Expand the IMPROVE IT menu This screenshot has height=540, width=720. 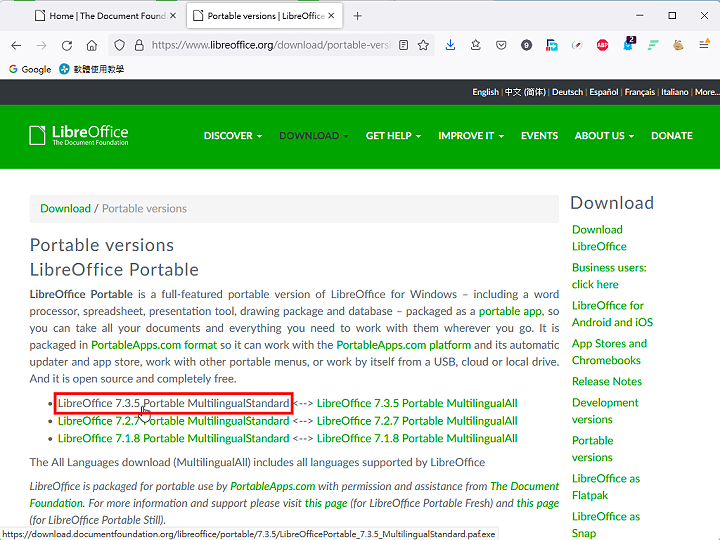pos(471,136)
